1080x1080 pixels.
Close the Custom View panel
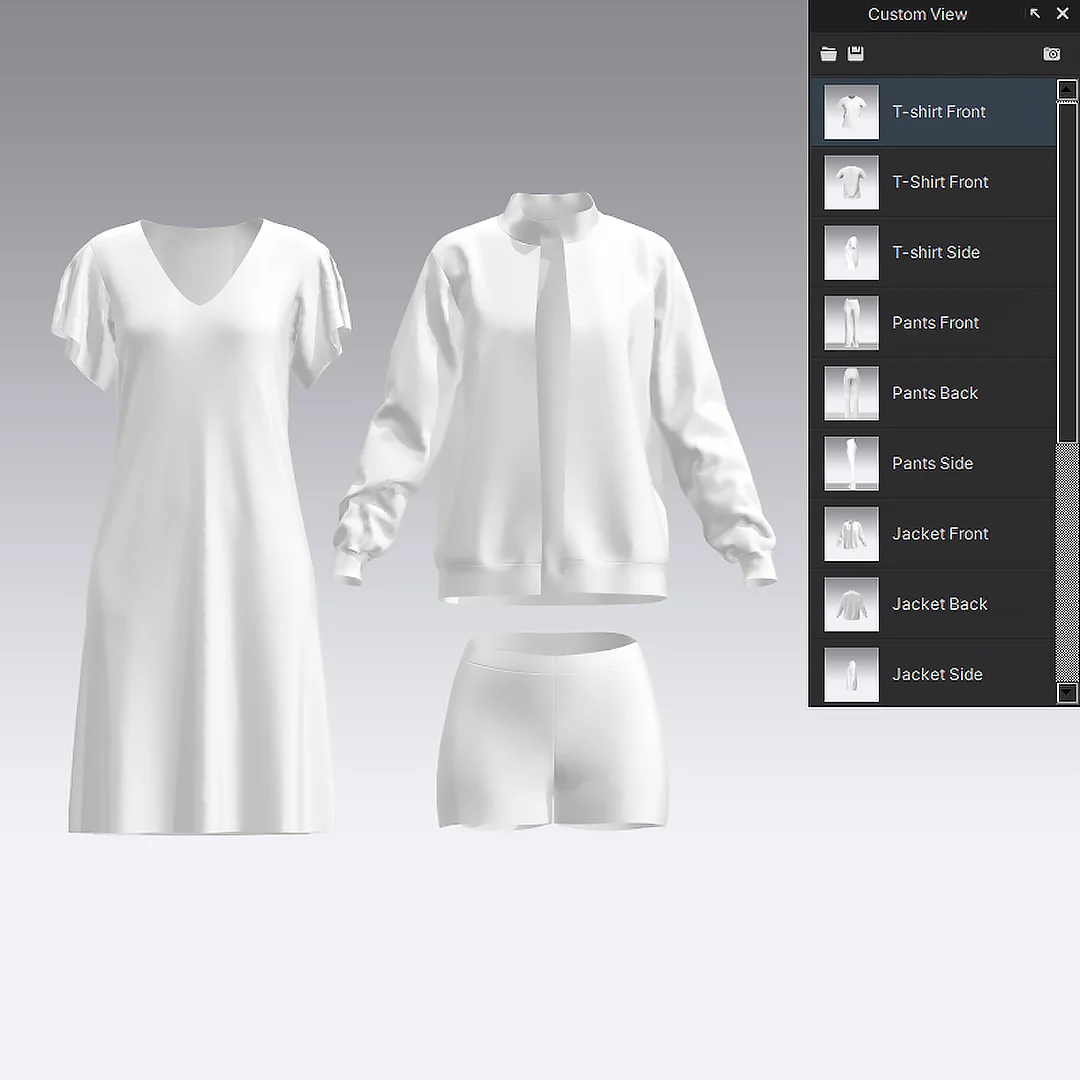point(1062,13)
